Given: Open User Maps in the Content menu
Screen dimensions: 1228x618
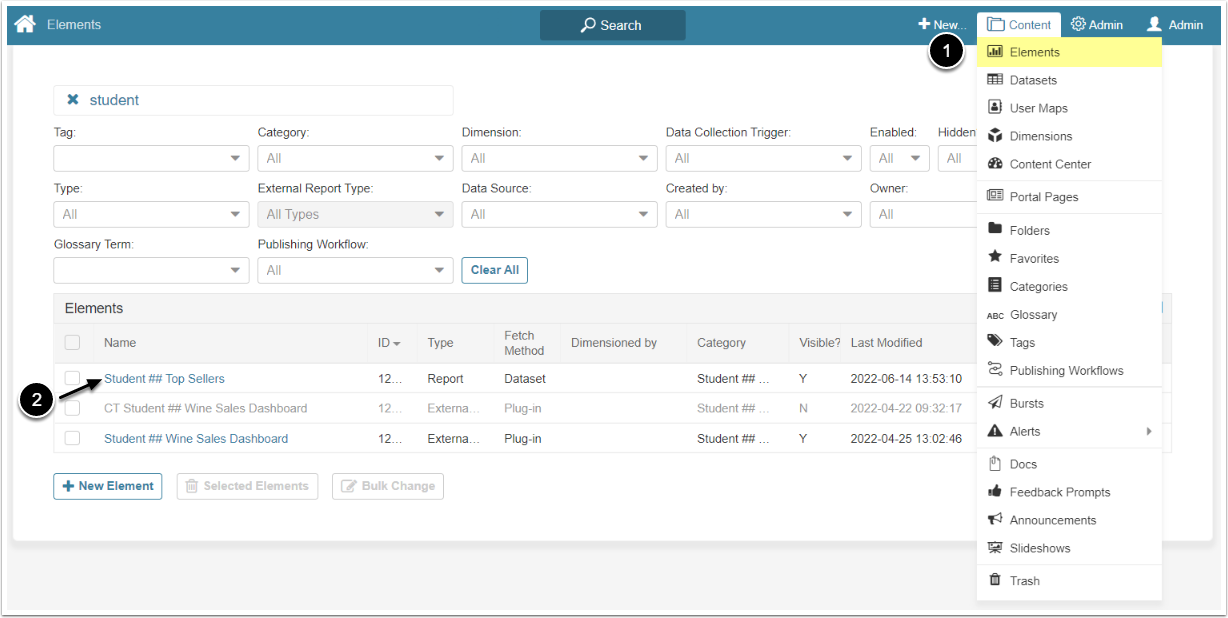Looking at the screenshot, I should (x=1038, y=108).
